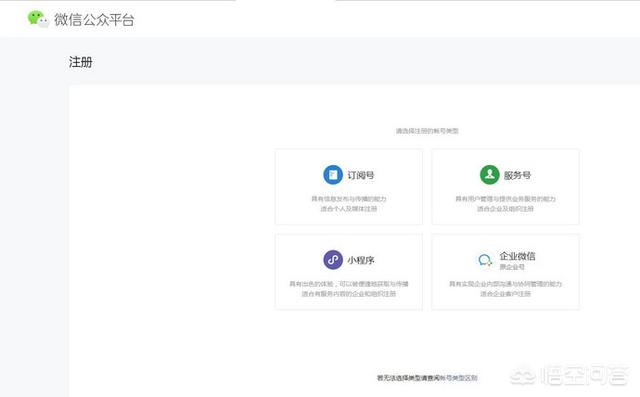
Task: Click the 企业微信 card description text
Action: (x=505, y=288)
